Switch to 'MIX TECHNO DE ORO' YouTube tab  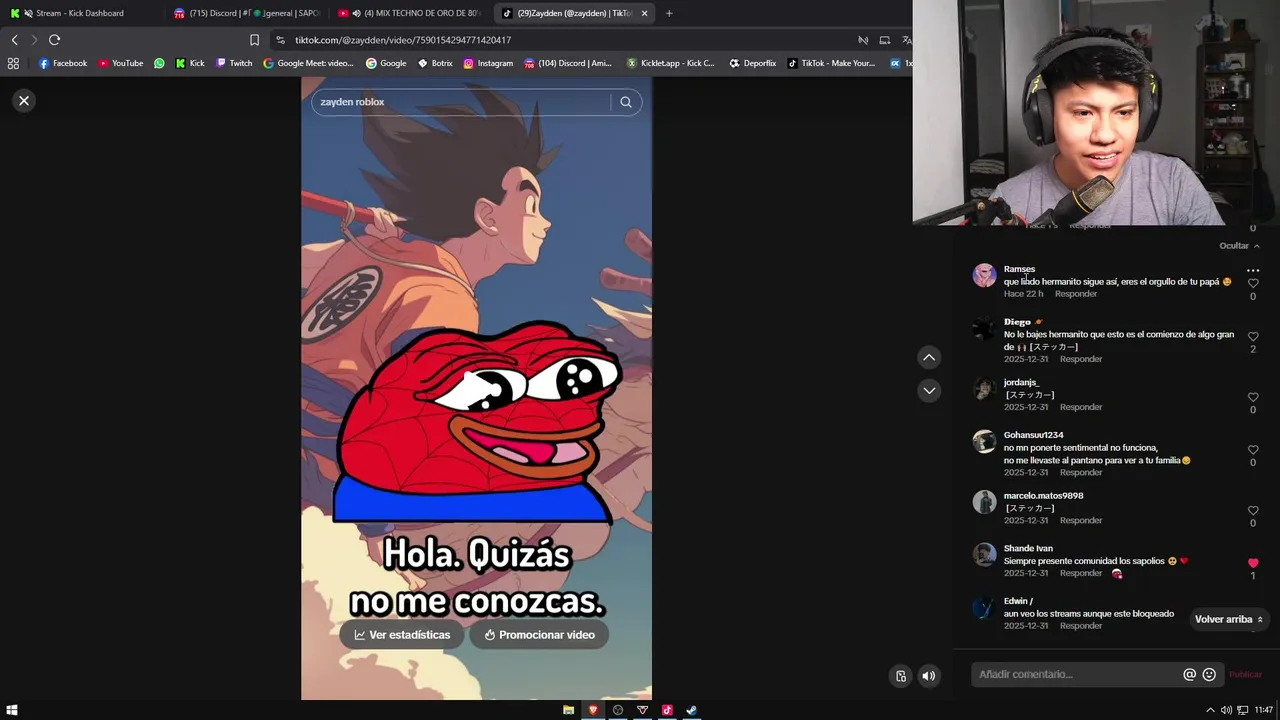tap(409, 13)
